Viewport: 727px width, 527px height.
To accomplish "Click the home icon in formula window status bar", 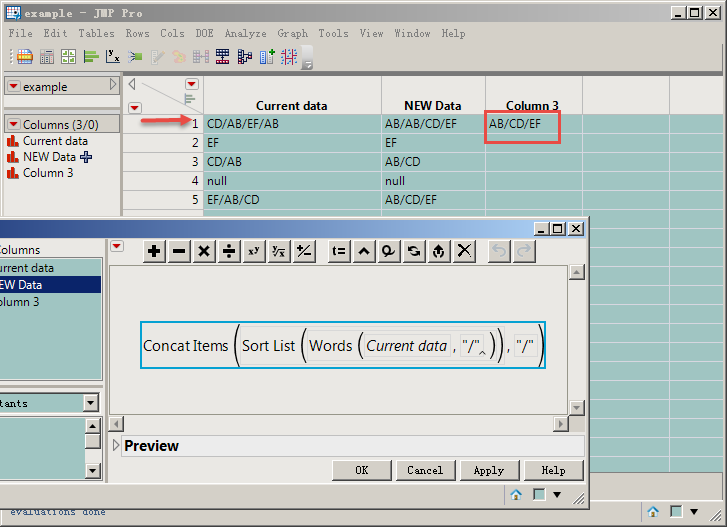I will pos(516,495).
